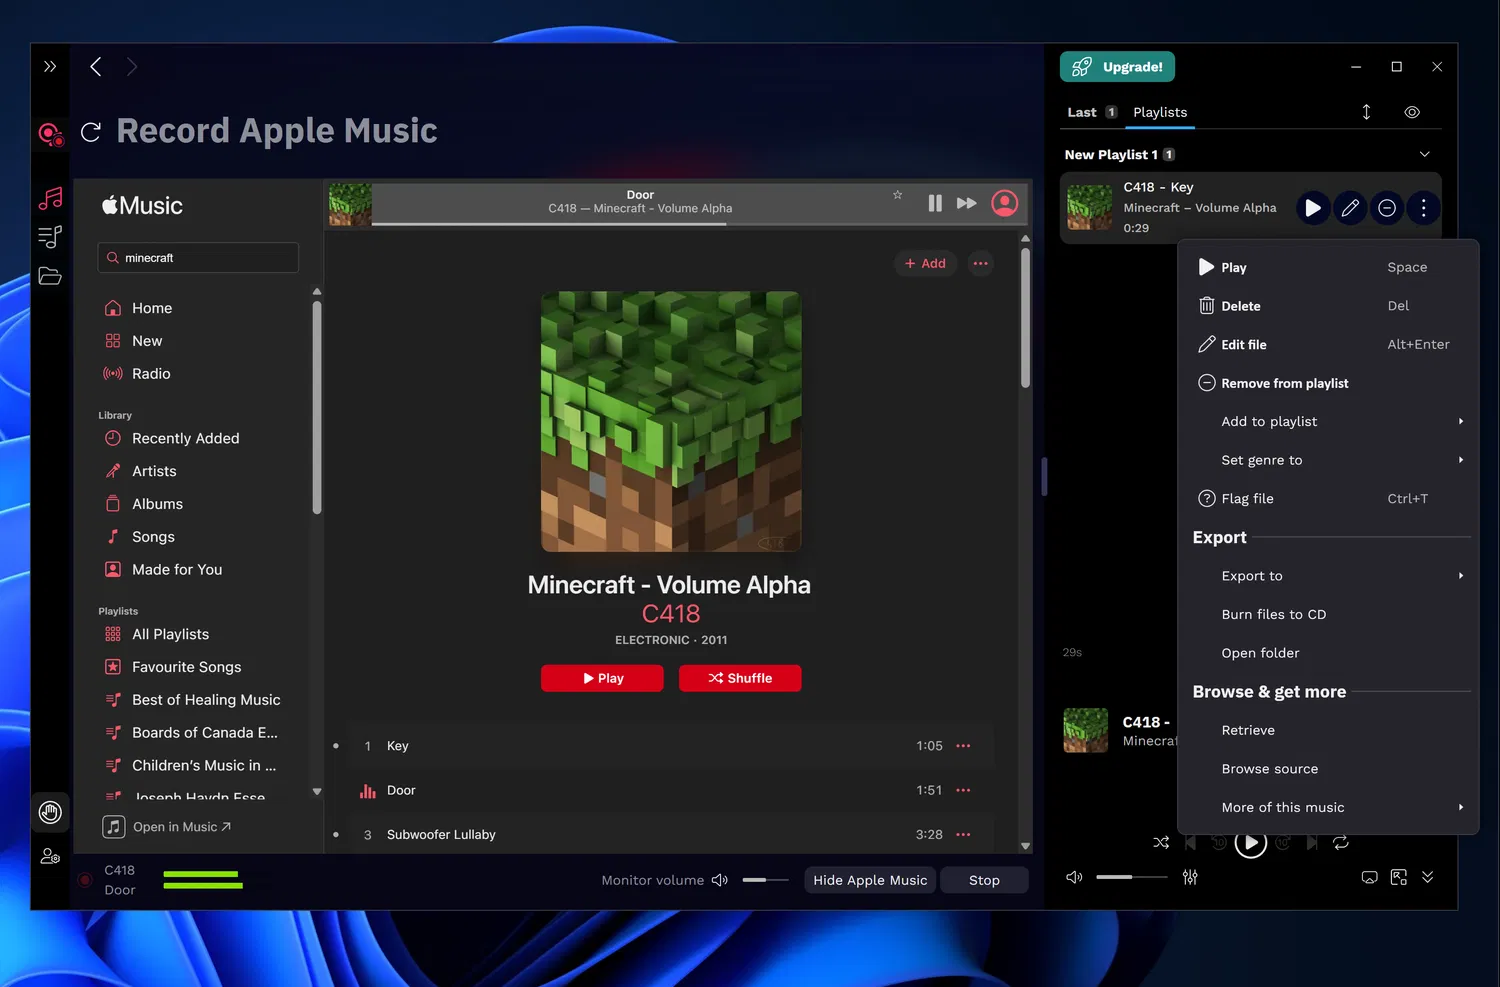Open more options for the Key track

963,746
